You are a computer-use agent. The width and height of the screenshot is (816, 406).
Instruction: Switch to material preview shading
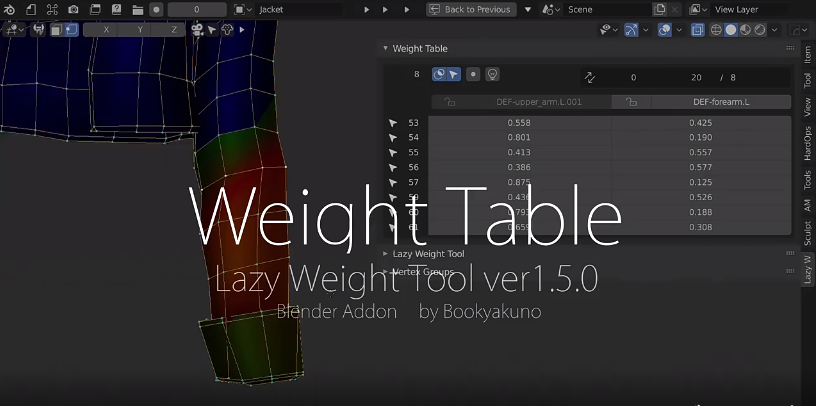(745, 30)
